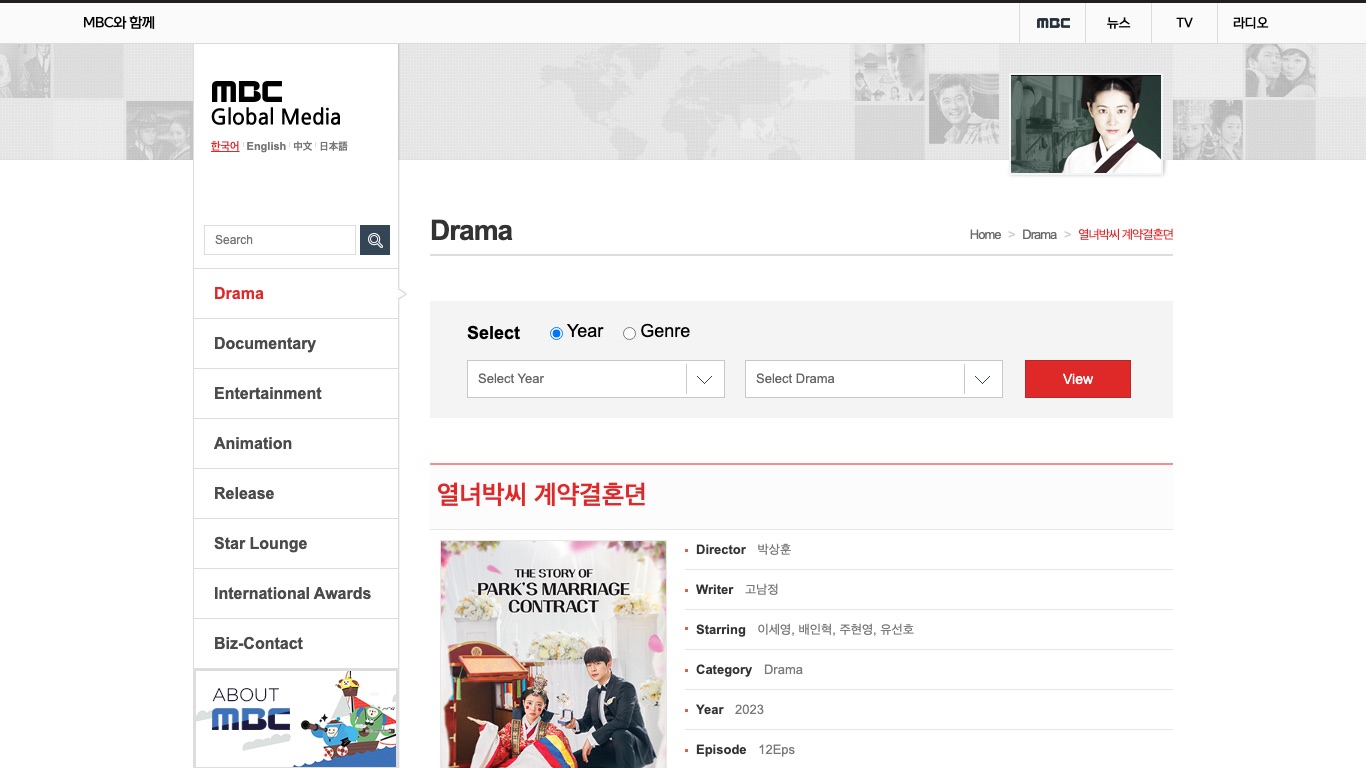Click the drama title 열녀박씨 계약결혼뎐 heading
The height and width of the screenshot is (768, 1366).
tap(541, 494)
